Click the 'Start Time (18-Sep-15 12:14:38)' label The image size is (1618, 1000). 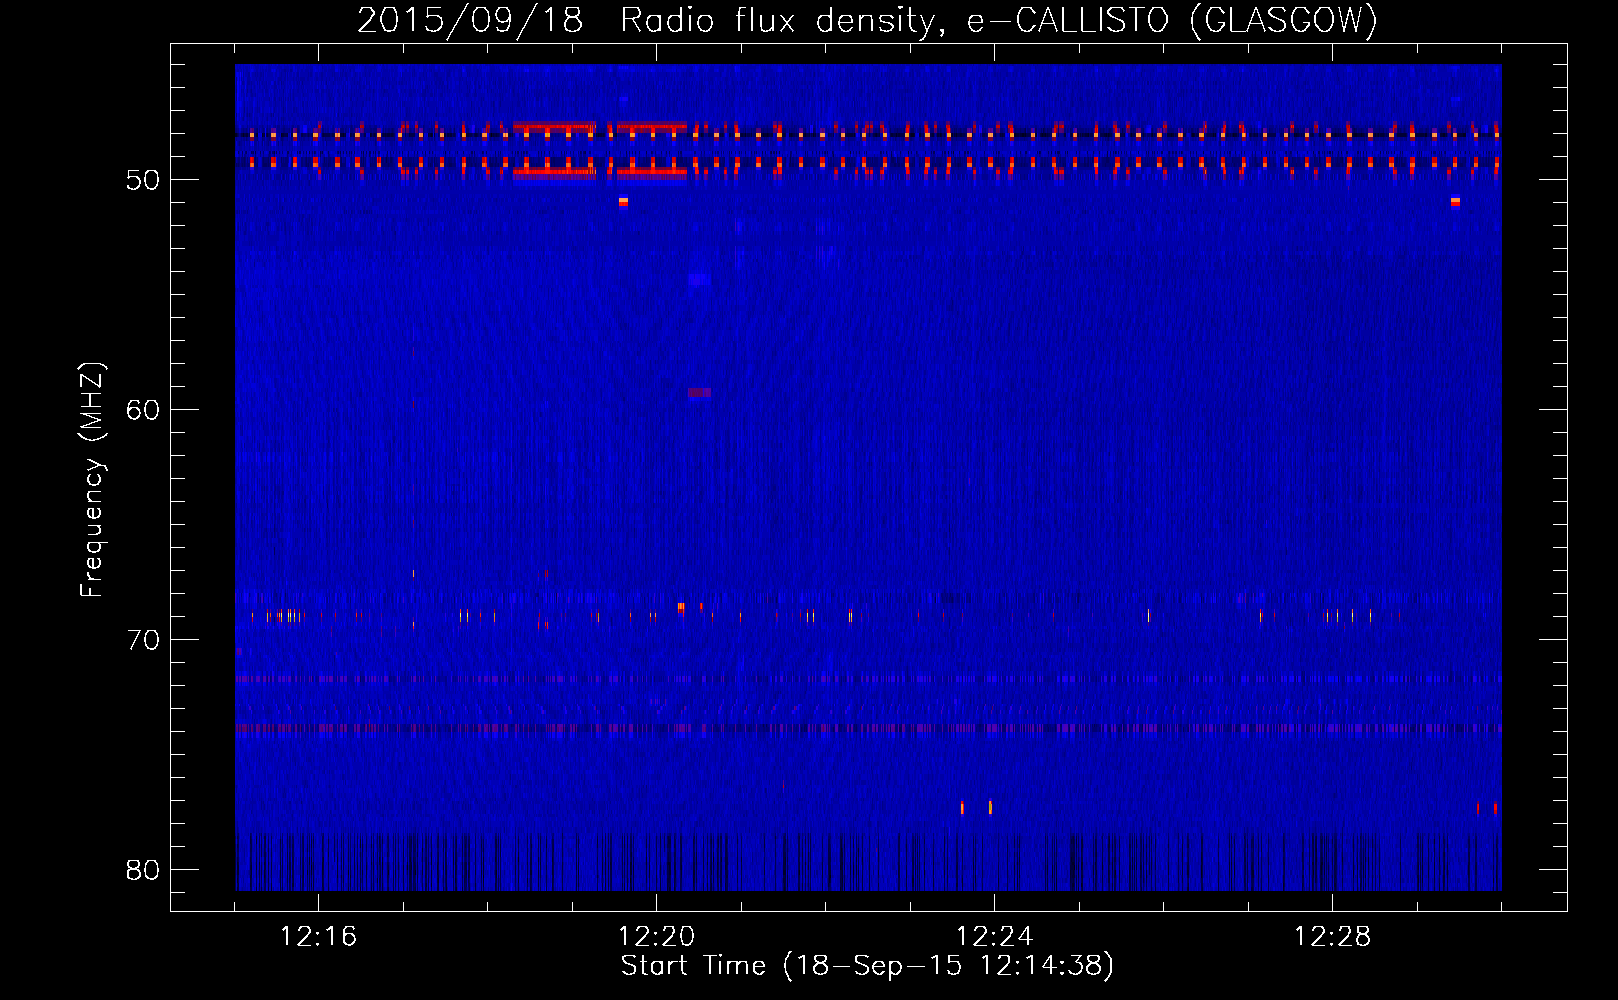pyautogui.click(x=867, y=966)
